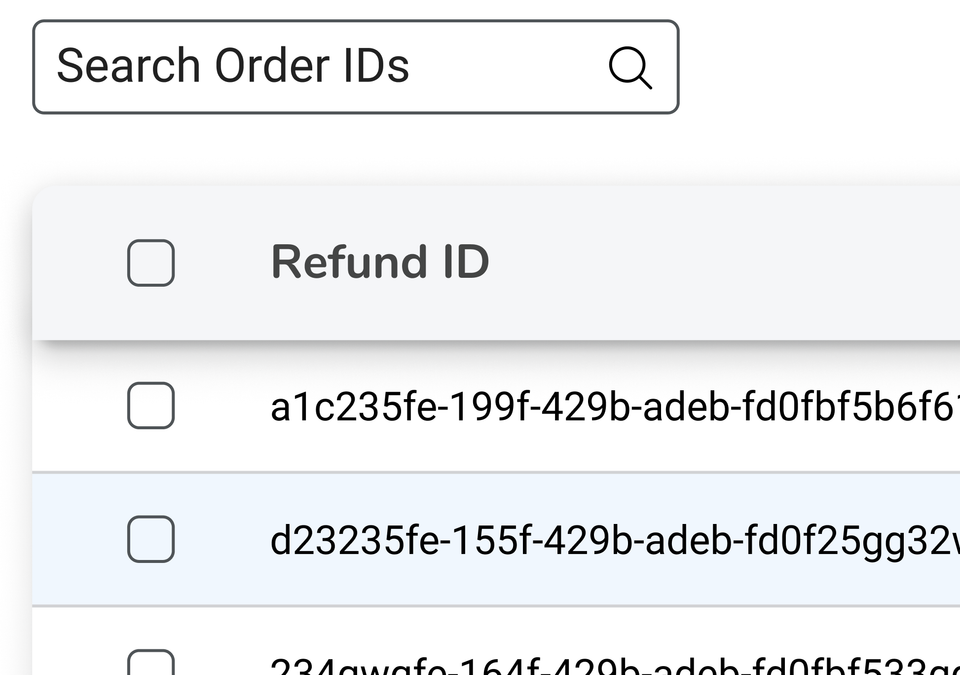This screenshot has width=960, height=675.
Task: Click the search box placeholder text
Action: [x=233, y=66]
